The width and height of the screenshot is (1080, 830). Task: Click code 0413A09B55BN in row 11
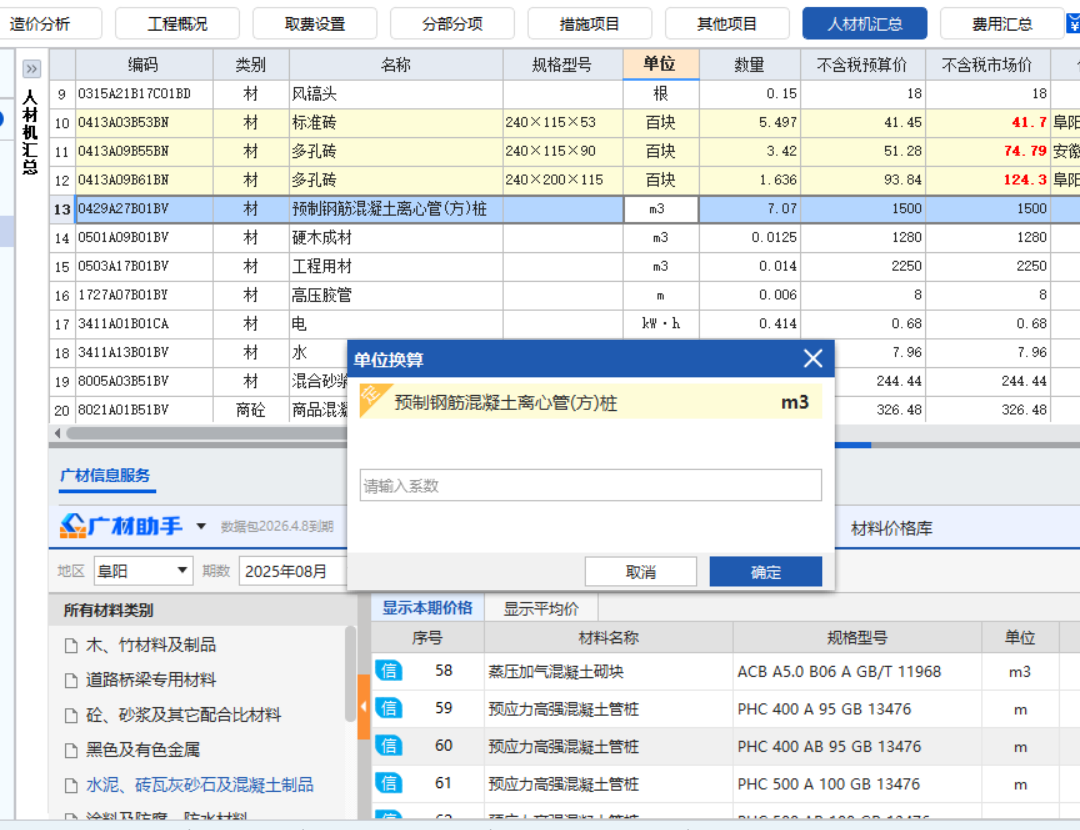(123, 152)
